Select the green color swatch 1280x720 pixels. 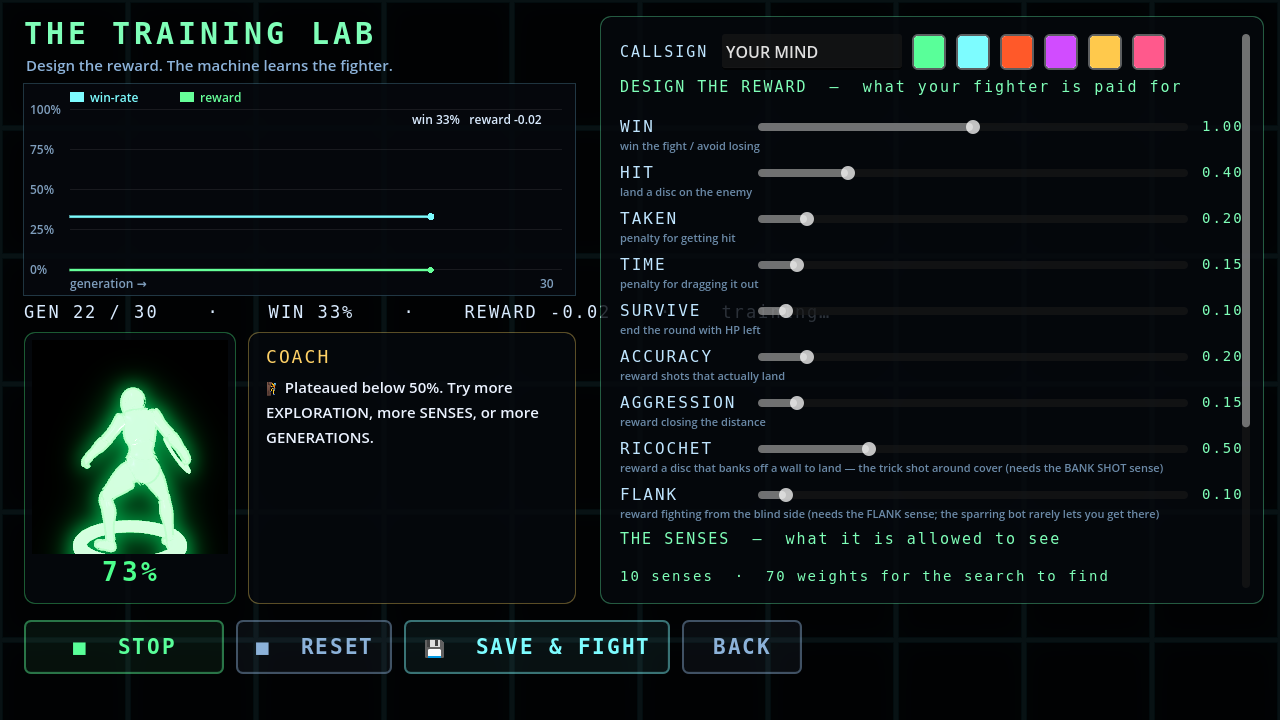pos(929,52)
